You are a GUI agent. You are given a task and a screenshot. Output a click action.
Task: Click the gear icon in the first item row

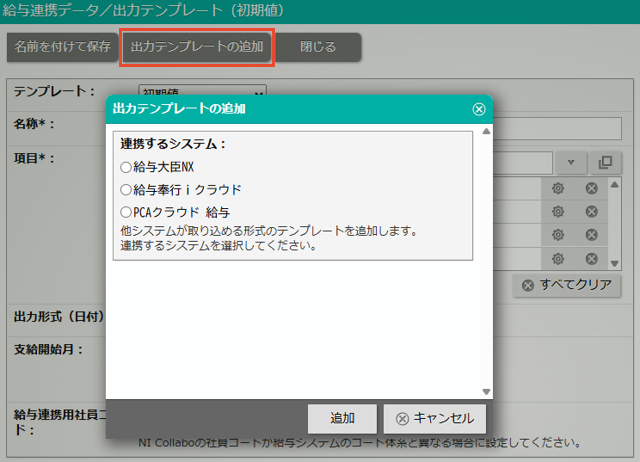click(558, 188)
